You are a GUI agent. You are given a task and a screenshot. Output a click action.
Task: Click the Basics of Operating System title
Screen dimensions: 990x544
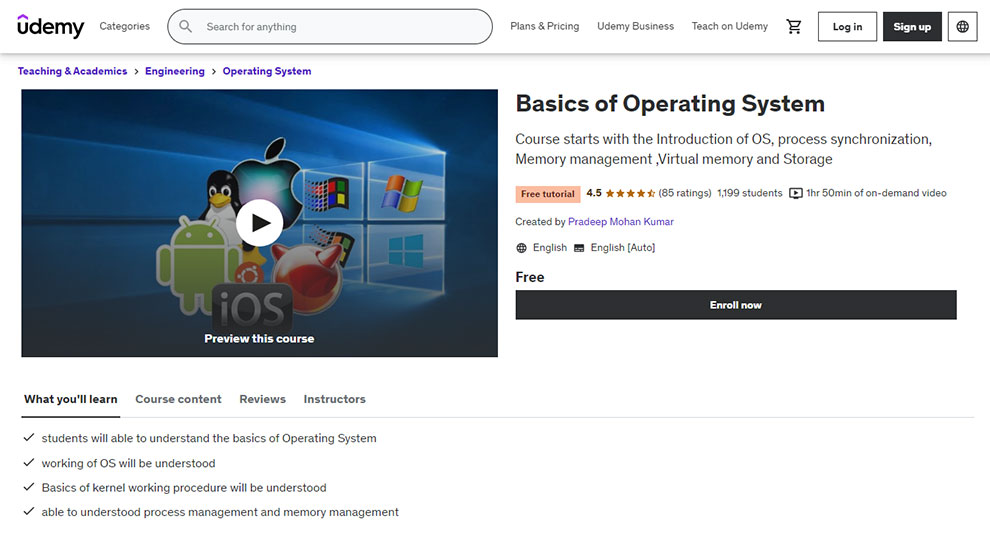670,103
